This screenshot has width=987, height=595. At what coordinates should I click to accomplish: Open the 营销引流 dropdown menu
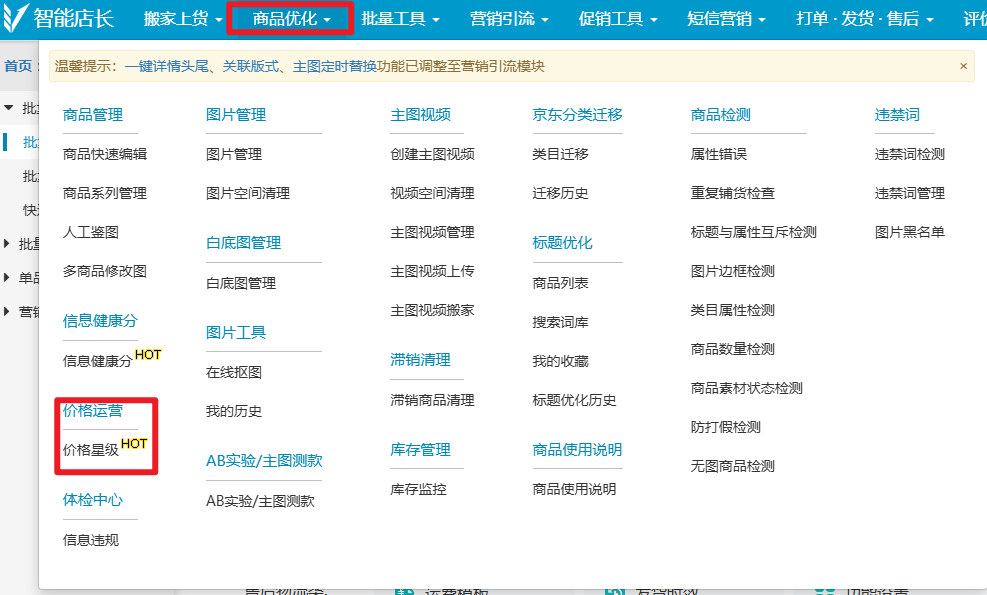tap(510, 19)
